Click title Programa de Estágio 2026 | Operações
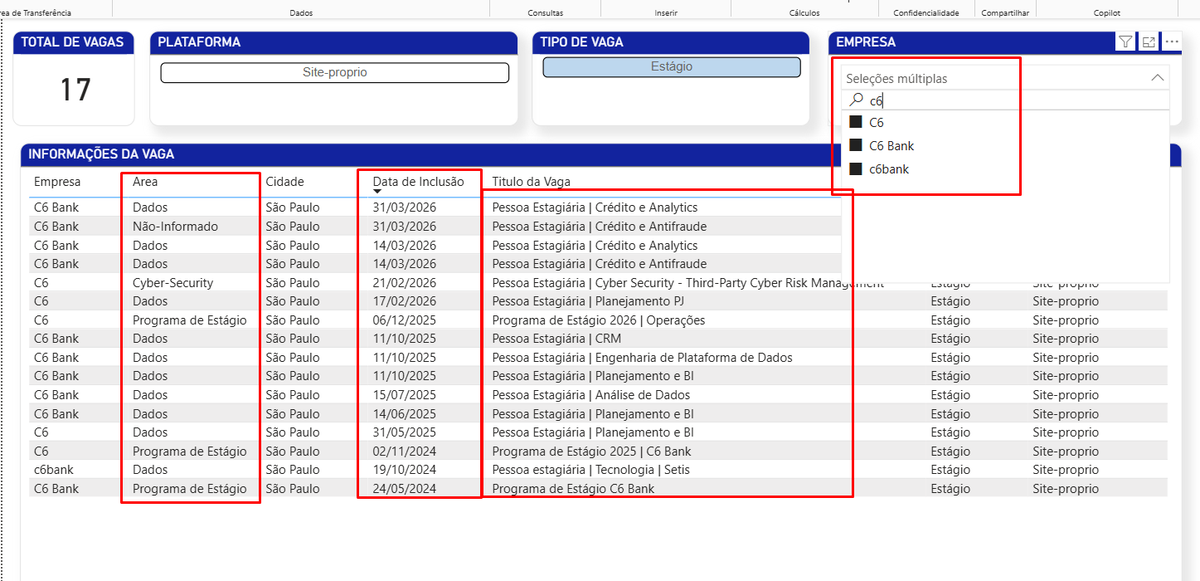Viewport: 1200px width, 581px height. (598, 320)
